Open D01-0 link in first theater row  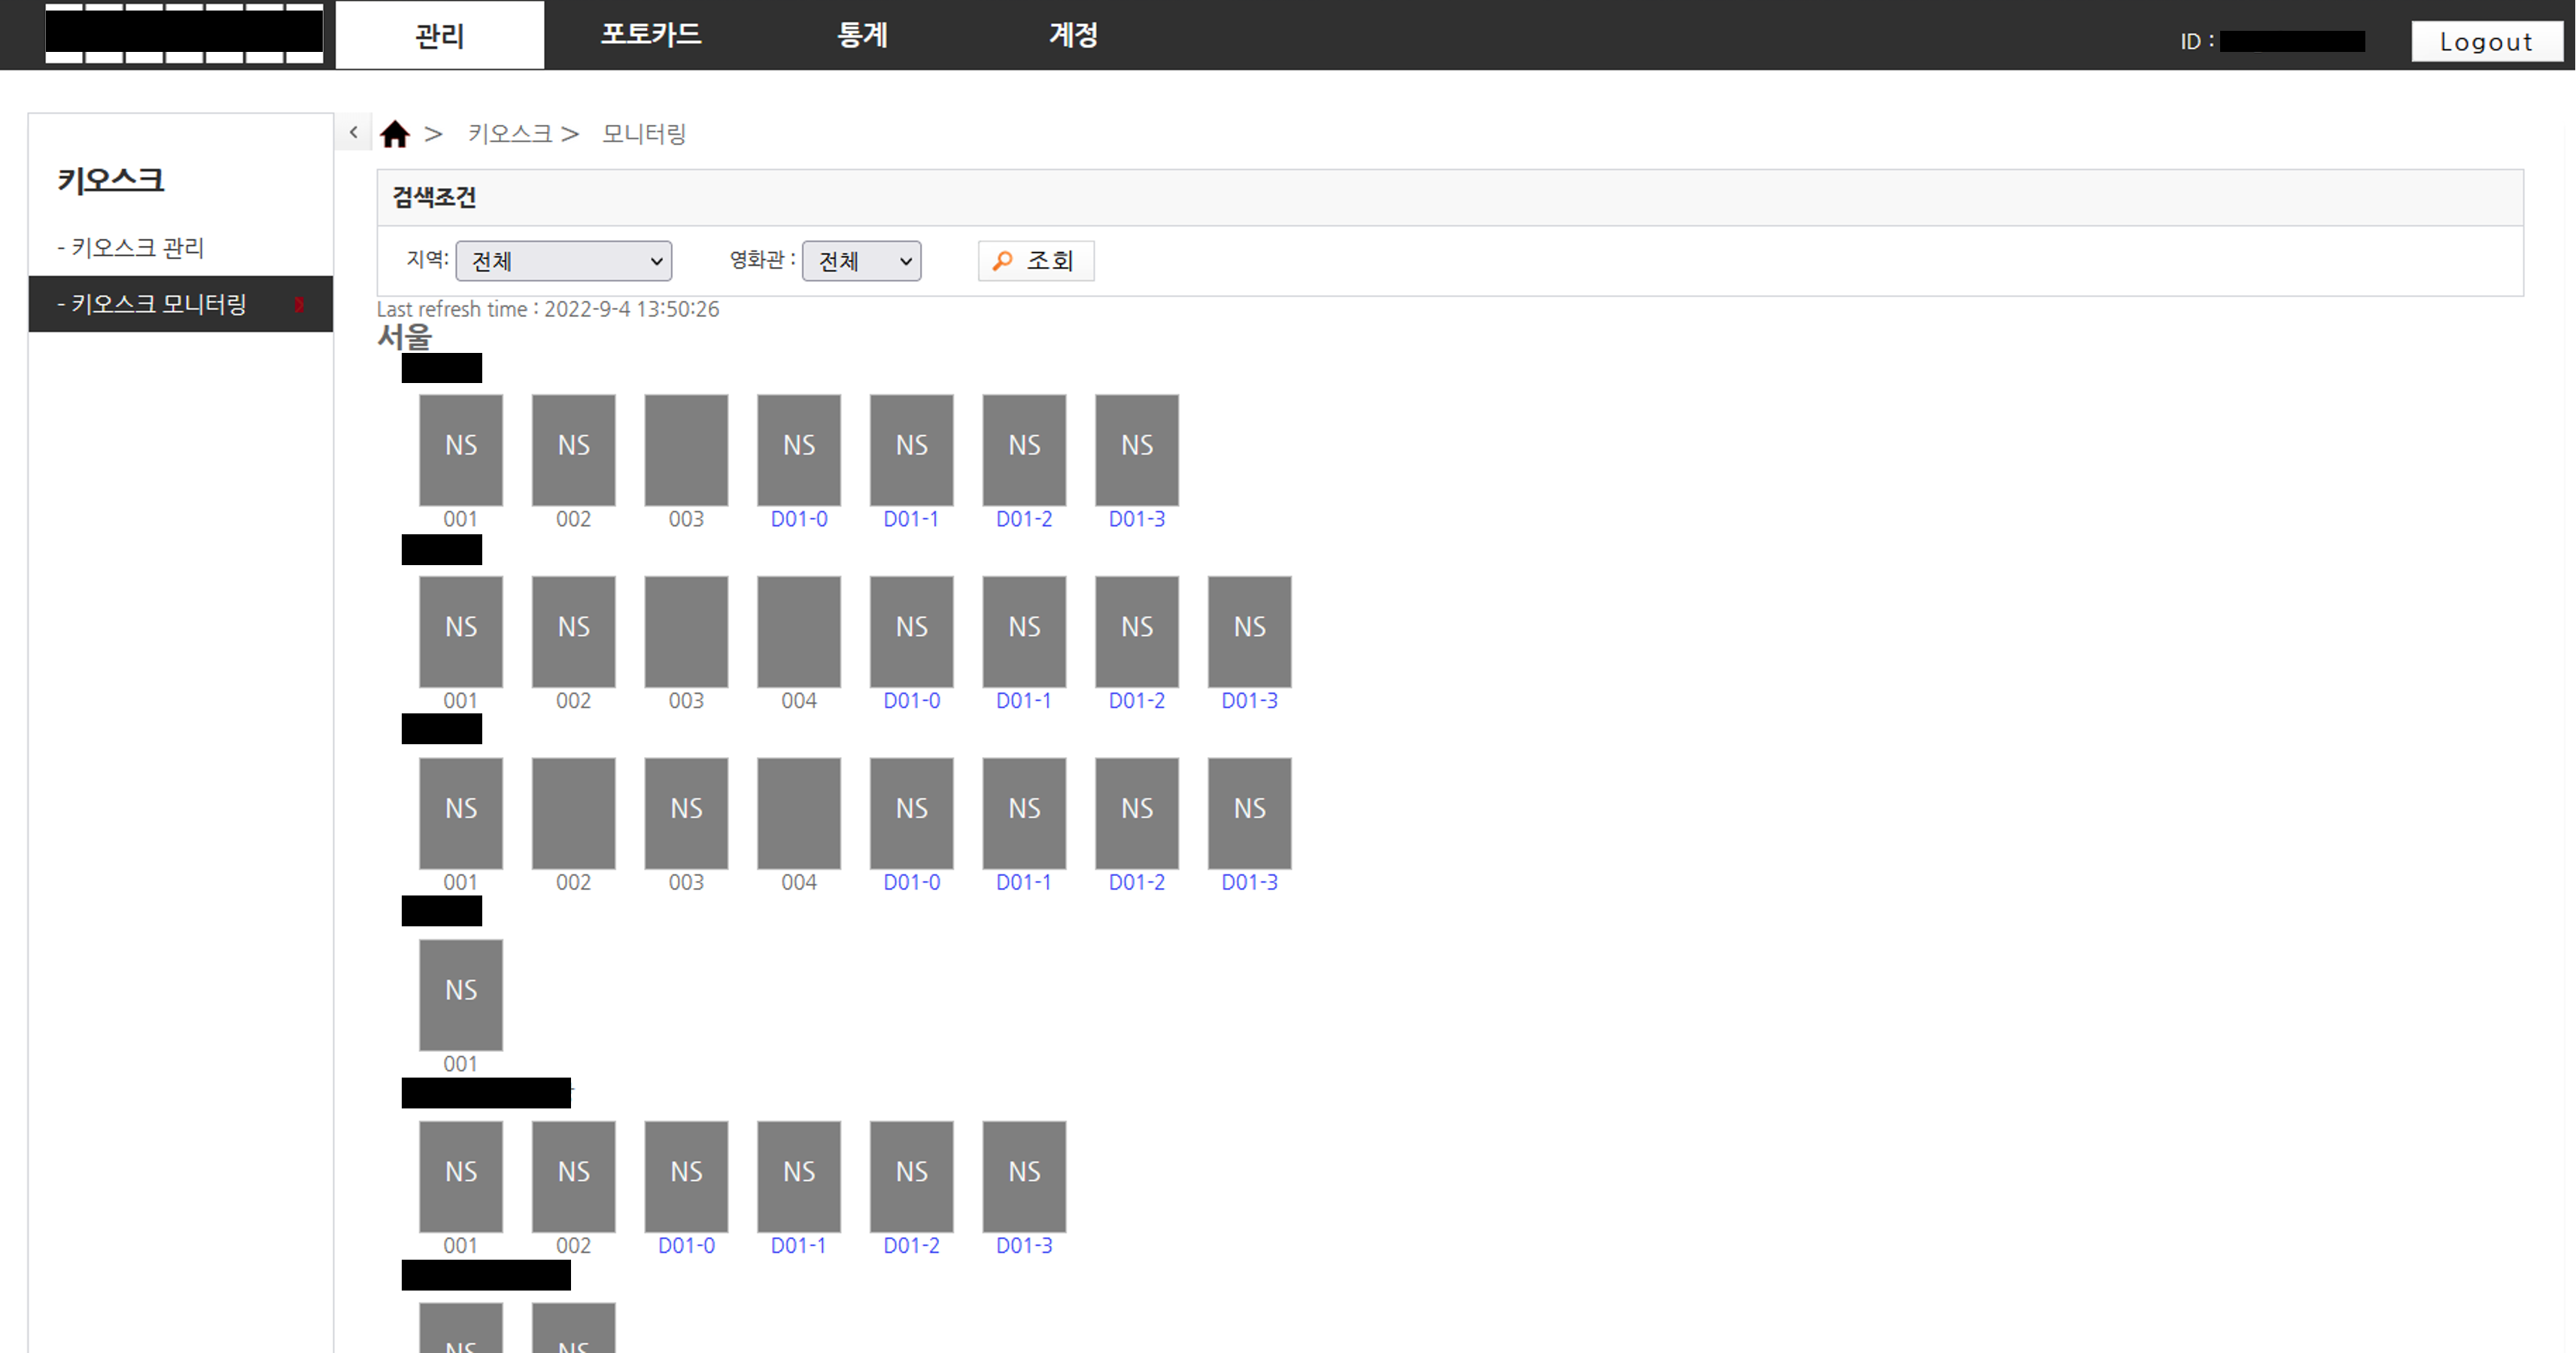coord(799,519)
